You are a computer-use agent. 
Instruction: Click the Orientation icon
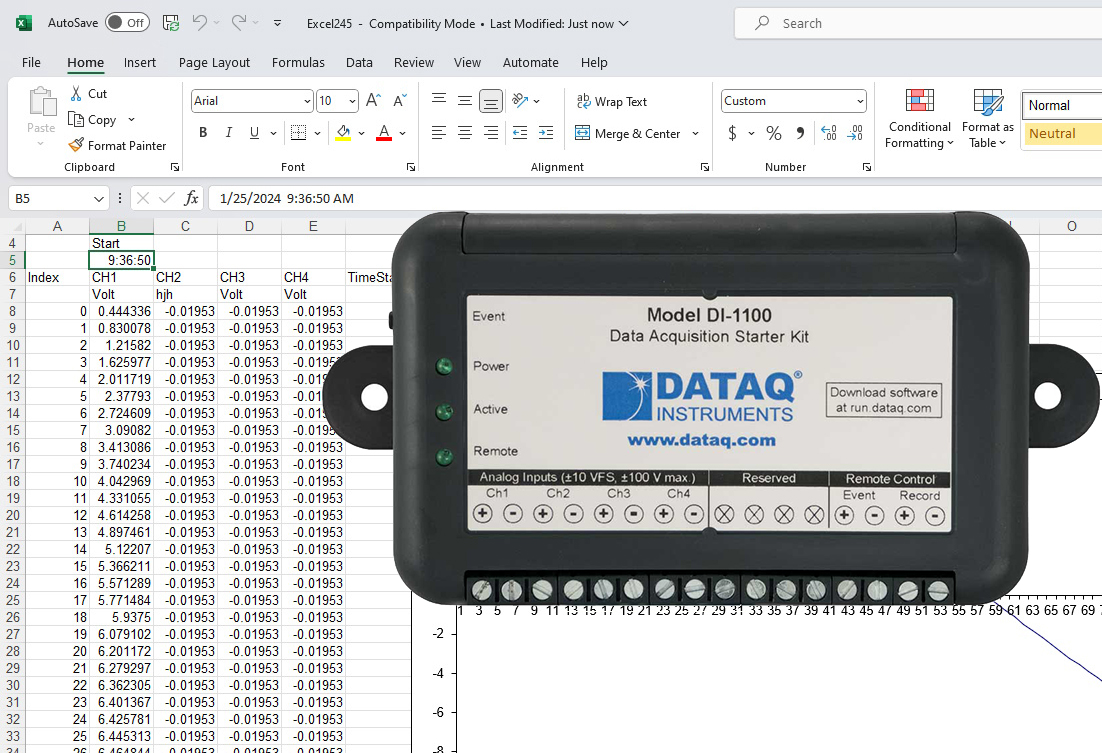(521, 101)
